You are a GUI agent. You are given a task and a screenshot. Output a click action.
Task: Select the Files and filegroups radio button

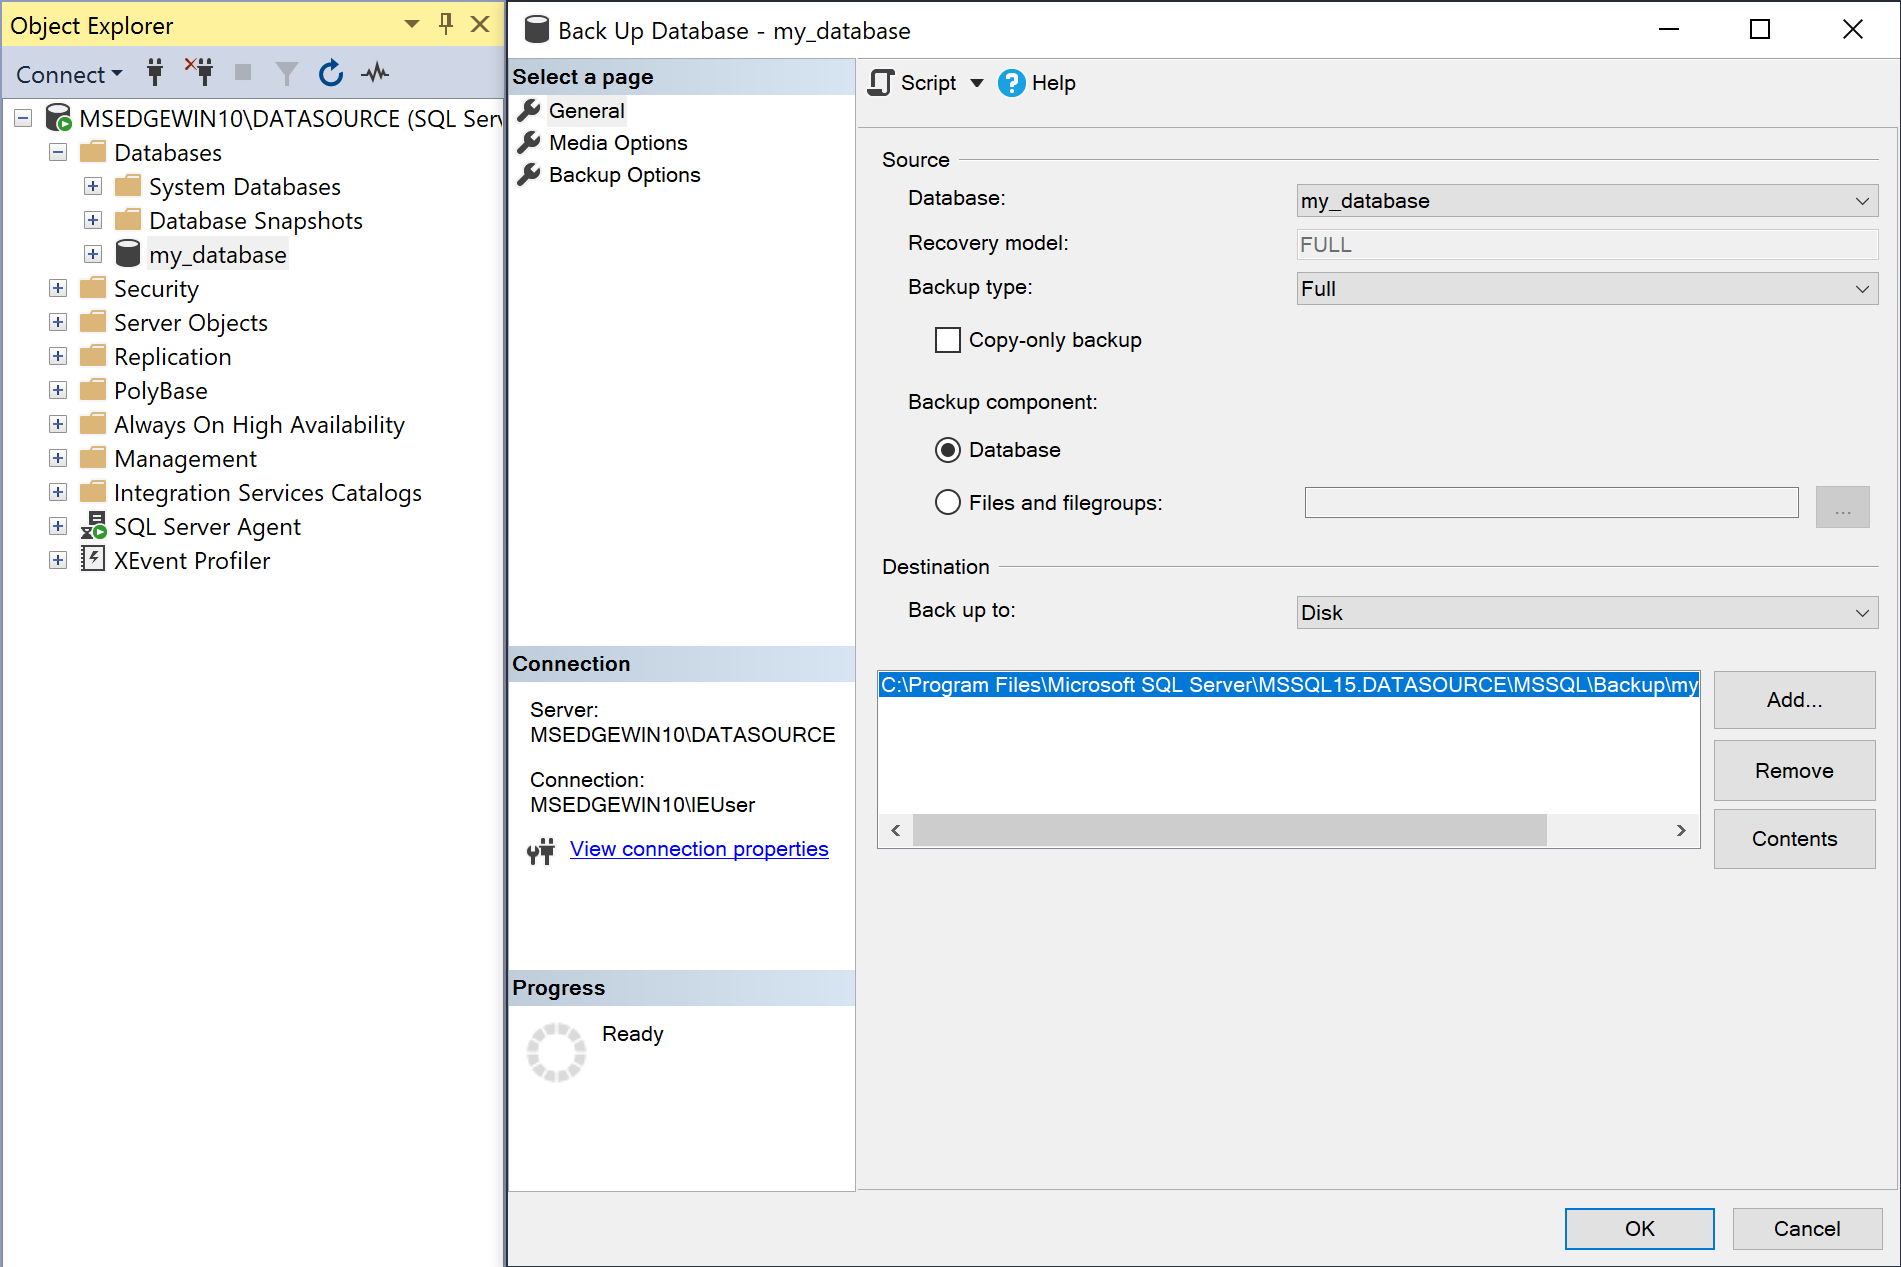click(x=947, y=502)
